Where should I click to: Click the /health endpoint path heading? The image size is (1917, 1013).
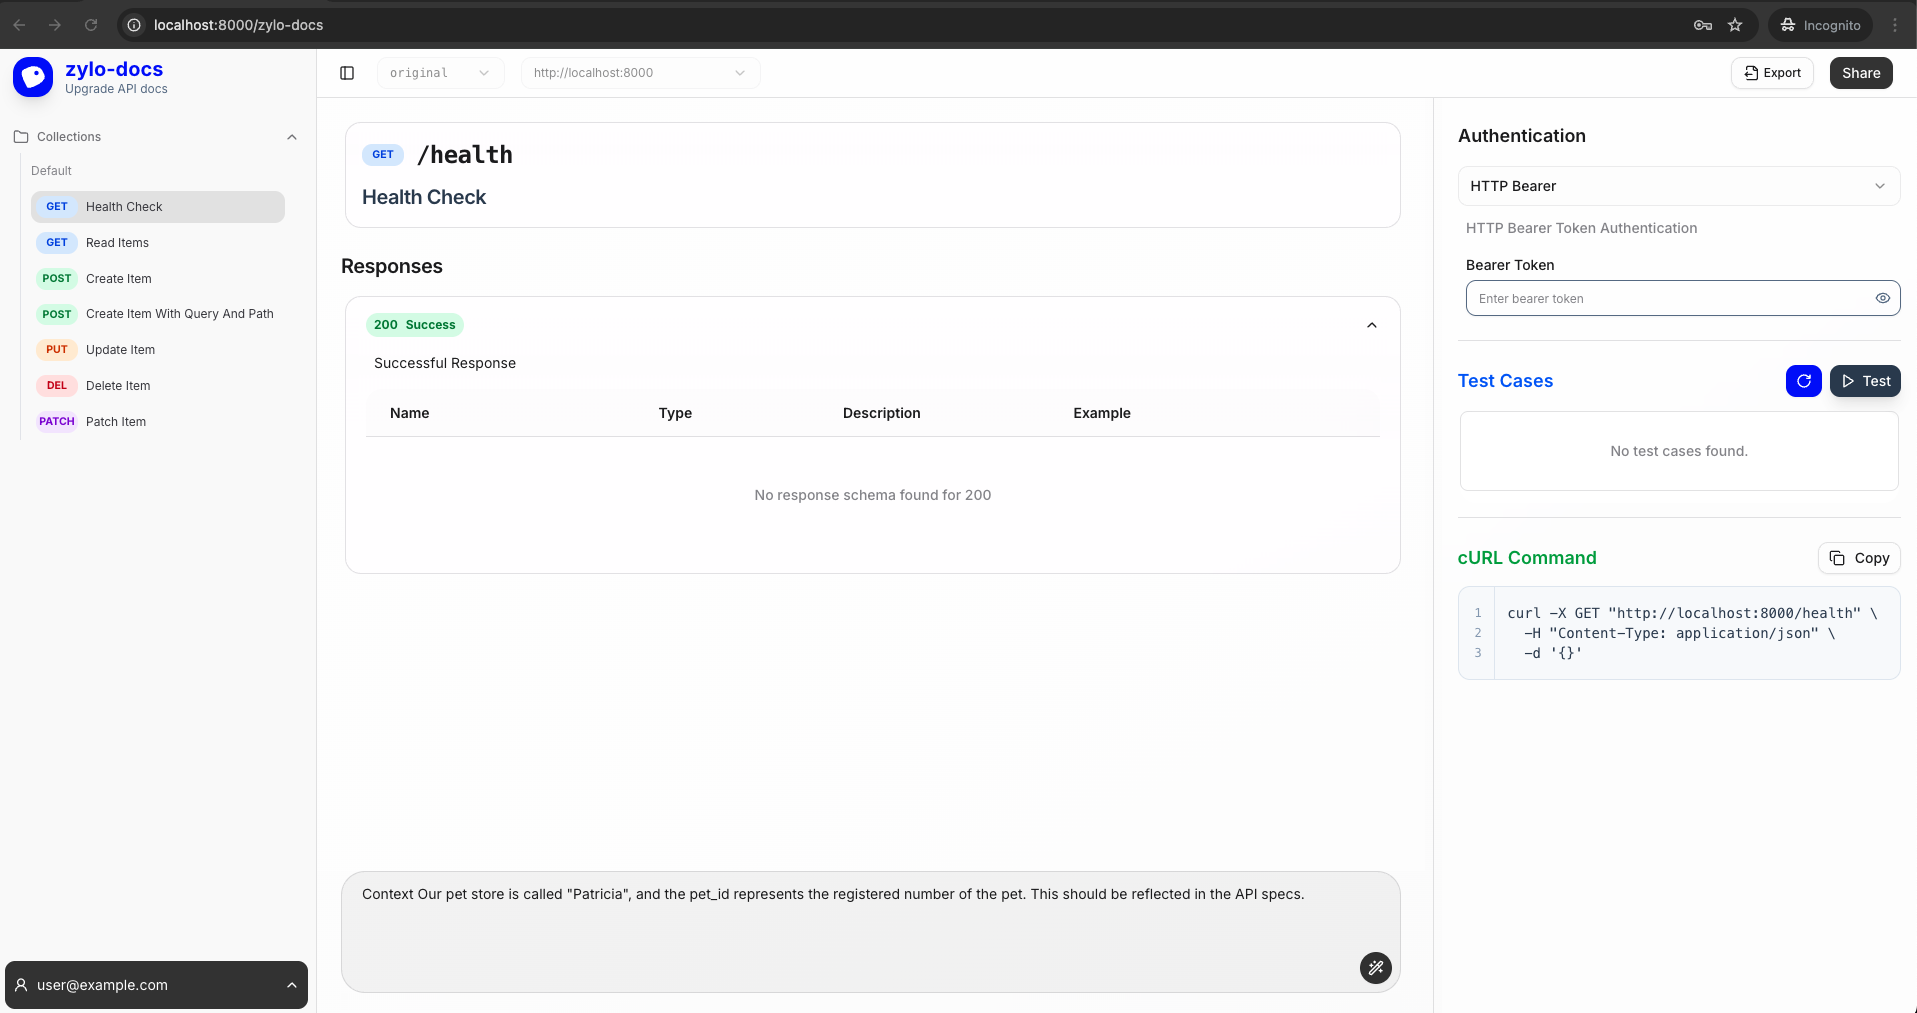(x=465, y=155)
